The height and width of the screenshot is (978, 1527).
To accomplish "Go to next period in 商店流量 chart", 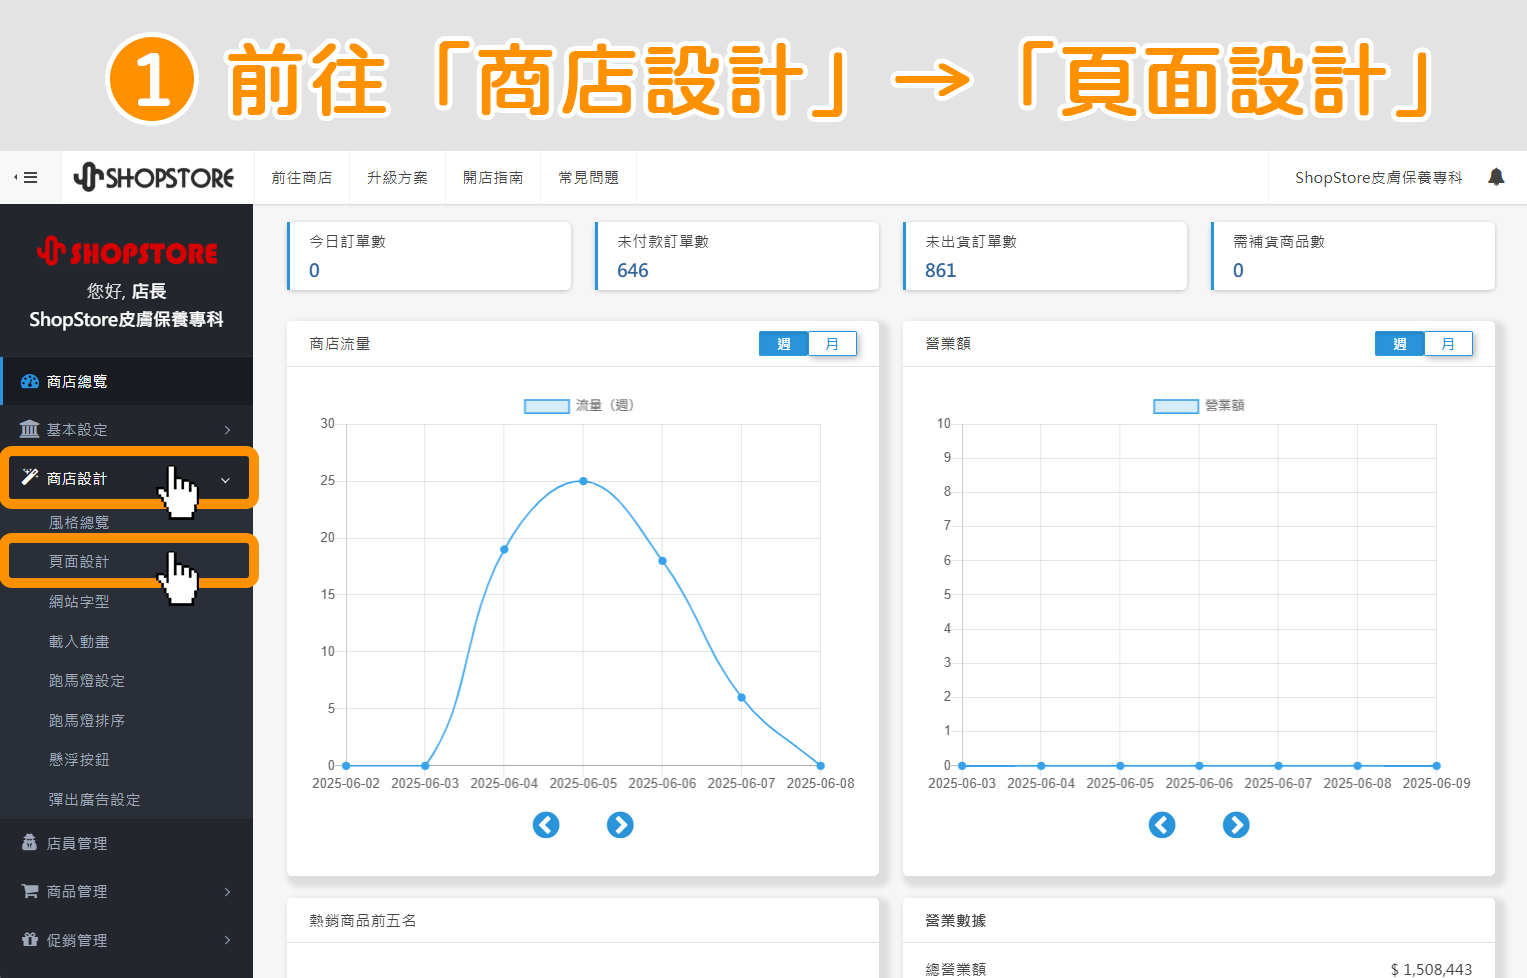I will (x=620, y=825).
